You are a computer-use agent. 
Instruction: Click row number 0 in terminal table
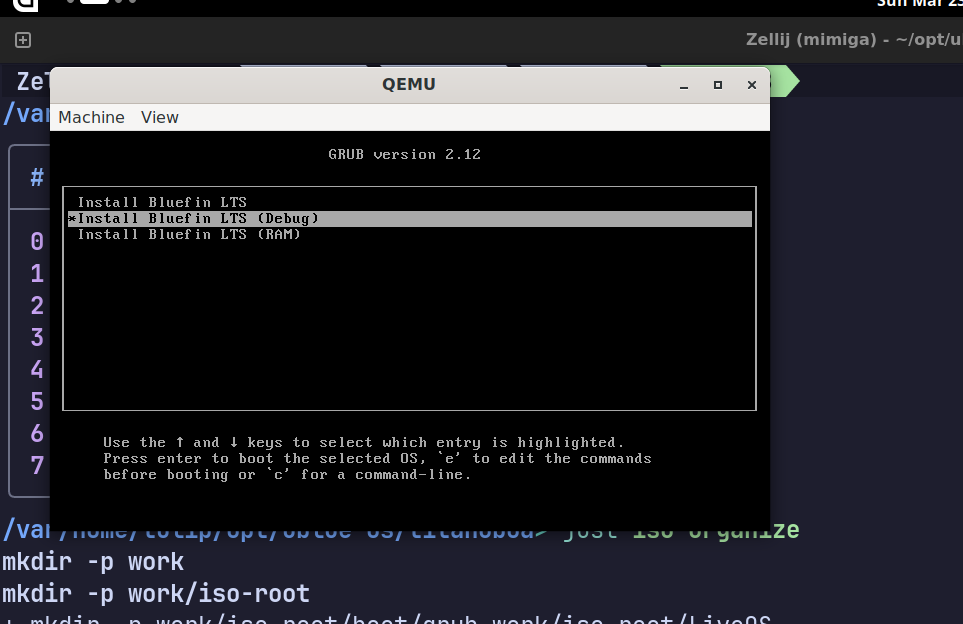click(x=37, y=241)
